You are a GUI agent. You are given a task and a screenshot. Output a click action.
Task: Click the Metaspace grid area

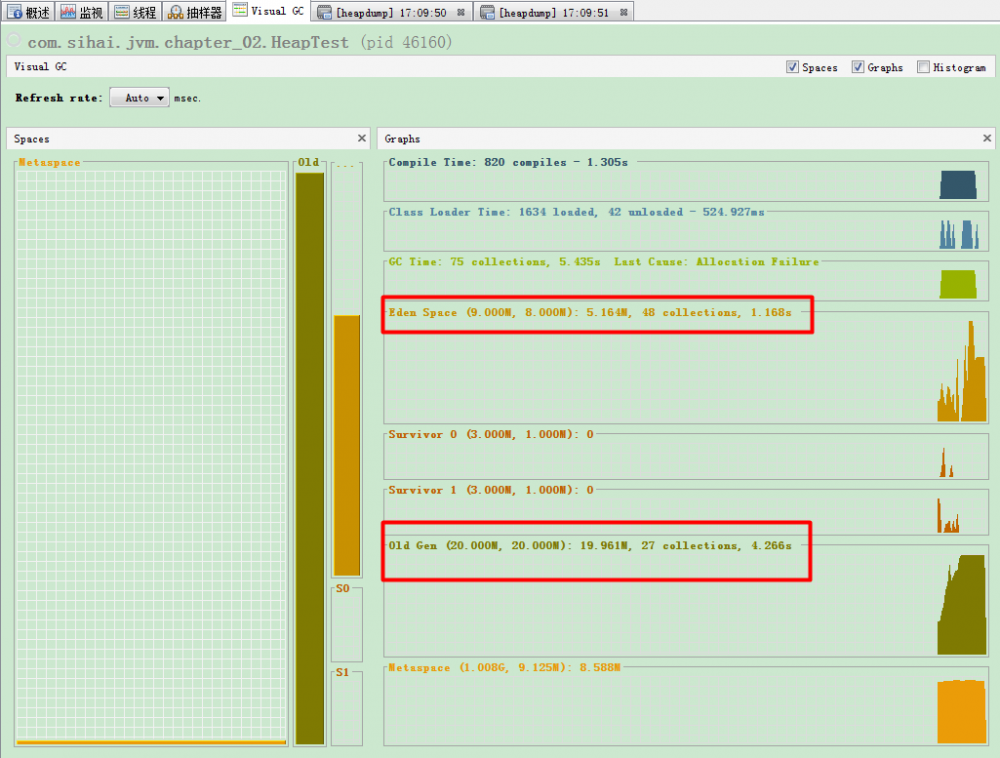151,455
